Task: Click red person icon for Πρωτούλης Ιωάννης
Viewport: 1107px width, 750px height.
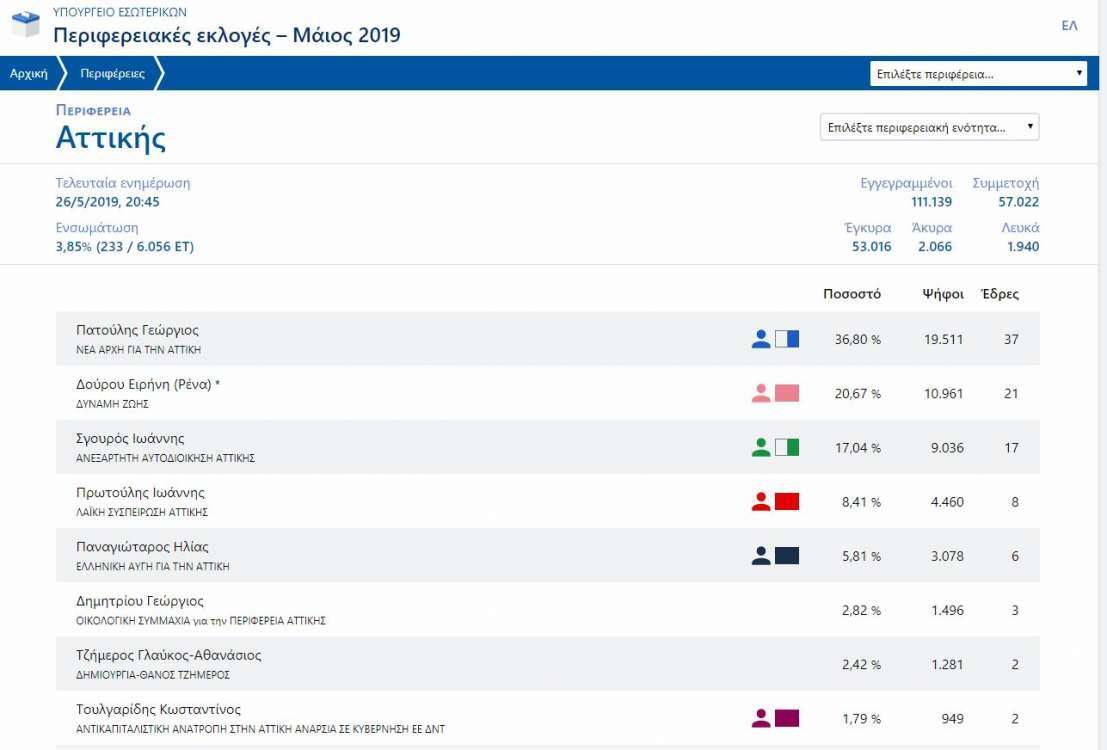Action: coord(761,501)
